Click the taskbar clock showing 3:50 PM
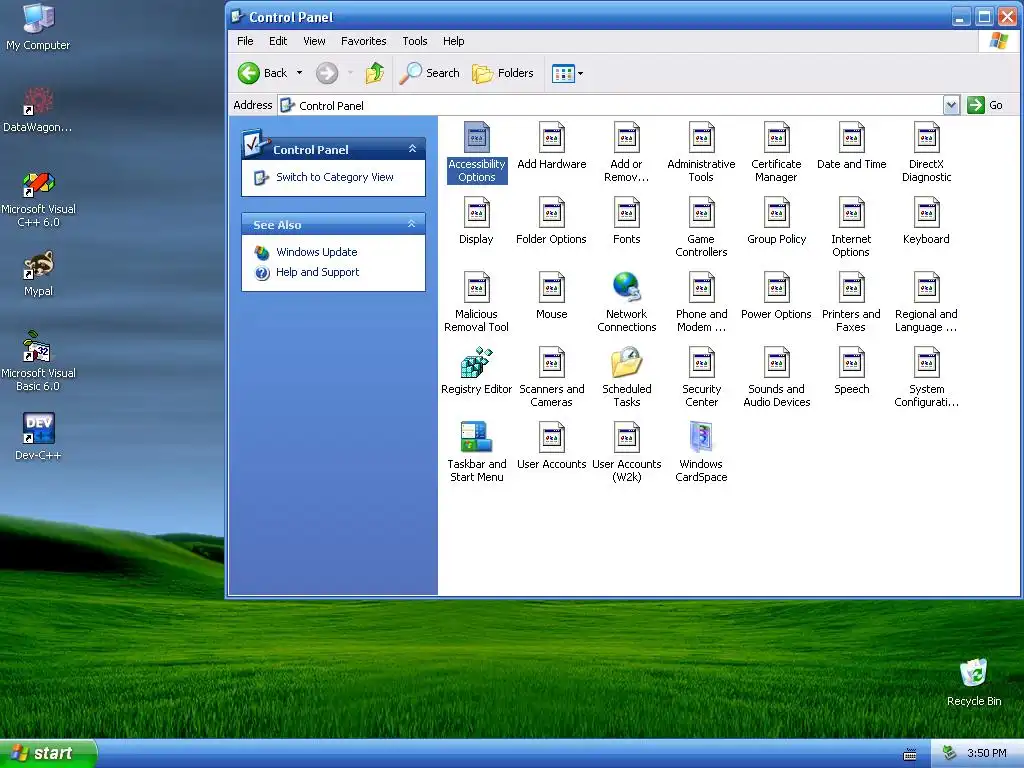Viewport: 1024px width, 768px height. tap(986, 753)
